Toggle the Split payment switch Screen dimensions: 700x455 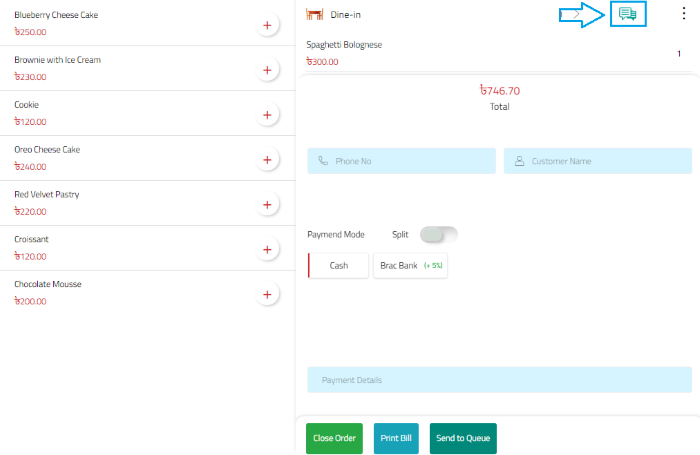pyautogui.click(x=438, y=234)
